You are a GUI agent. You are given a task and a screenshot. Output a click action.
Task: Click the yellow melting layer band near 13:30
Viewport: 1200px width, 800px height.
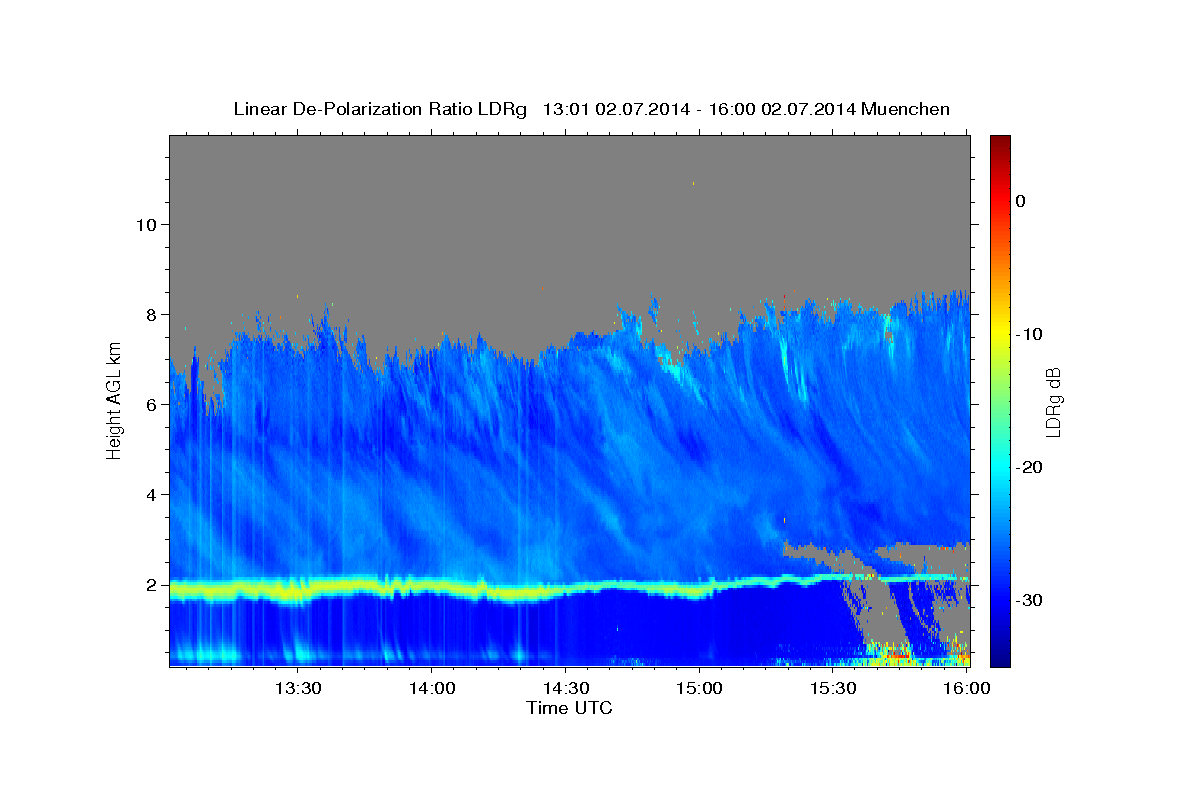298,589
